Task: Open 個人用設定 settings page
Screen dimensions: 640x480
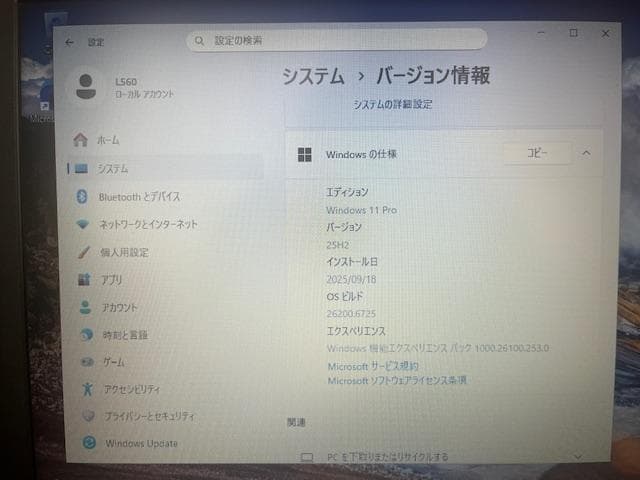Action: (124, 253)
